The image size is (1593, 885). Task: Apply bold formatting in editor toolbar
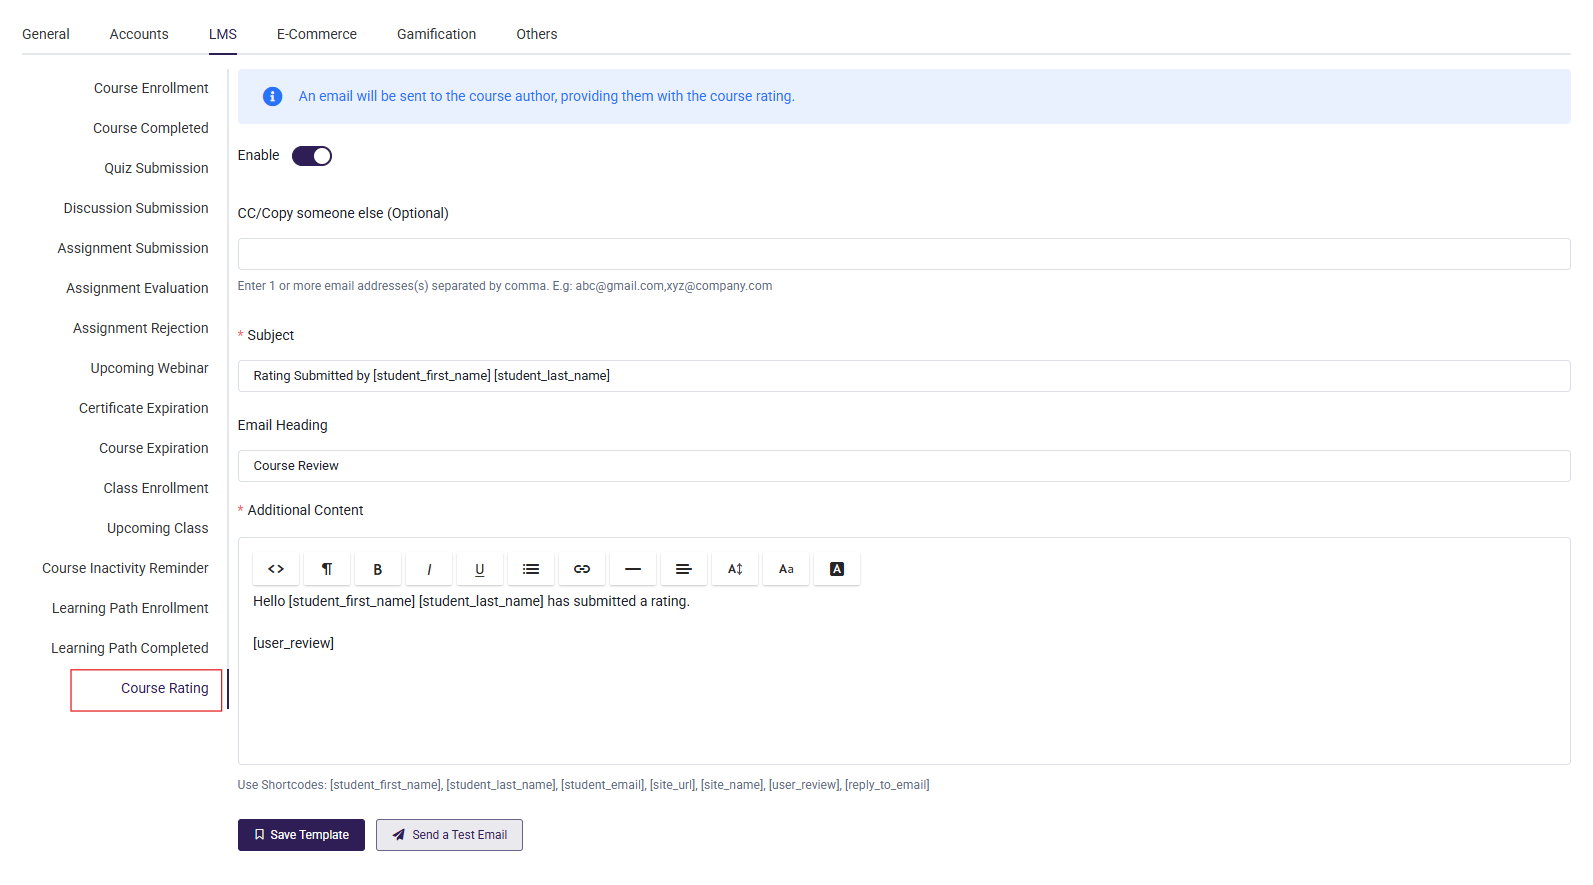click(378, 569)
